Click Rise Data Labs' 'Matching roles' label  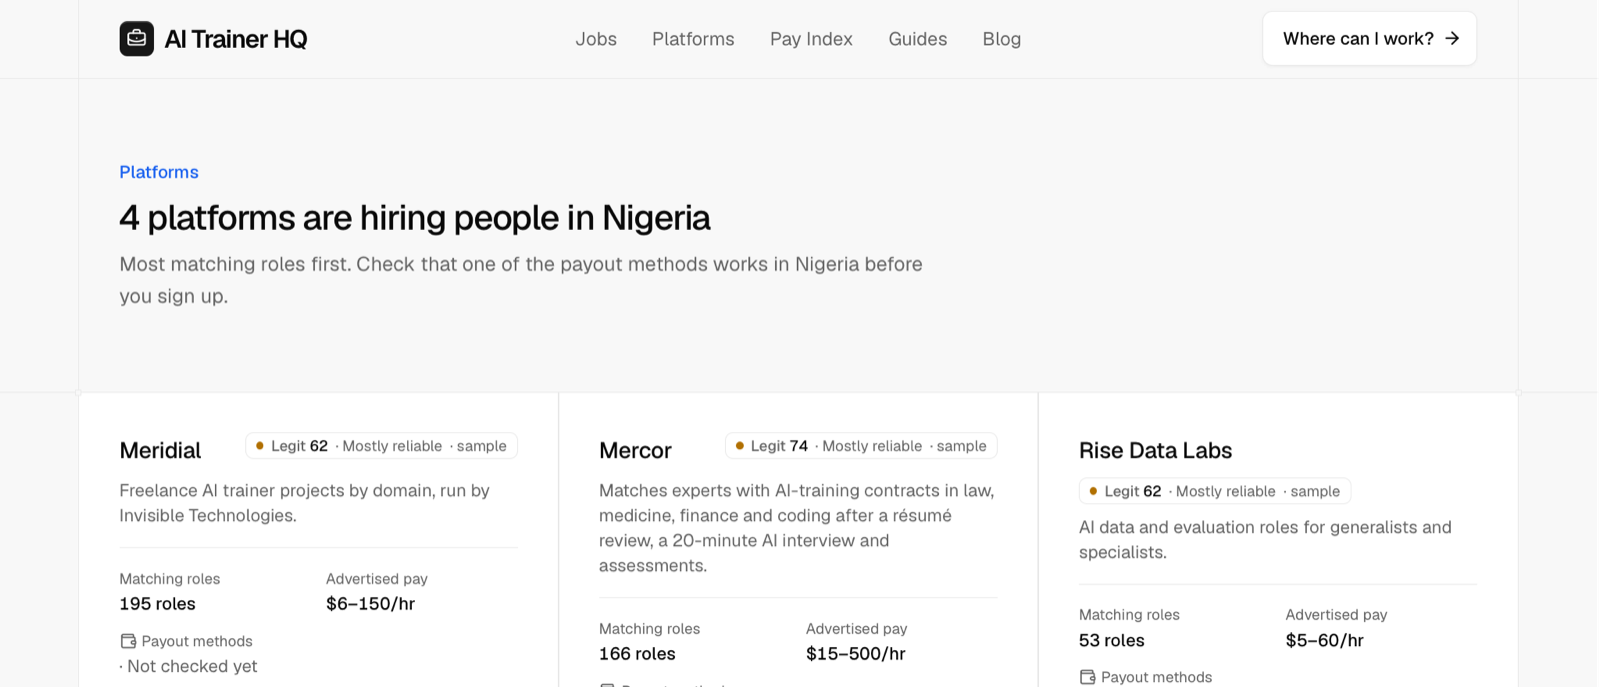point(1129,615)
